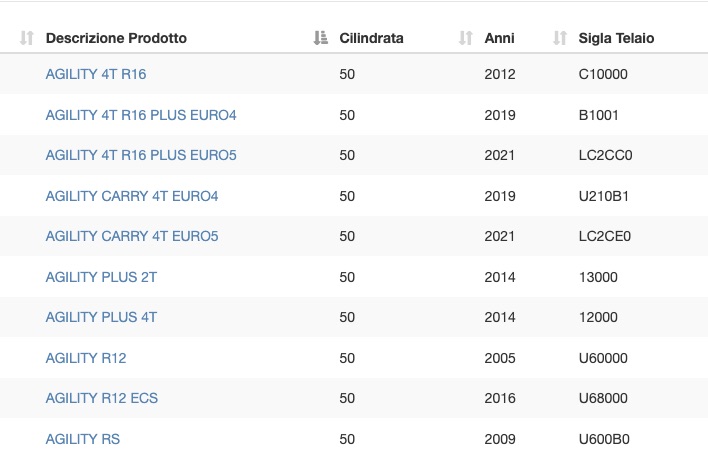This screenshot has width=708, height=465.
Task: Click the Anni column header
Action: [499, 38]
